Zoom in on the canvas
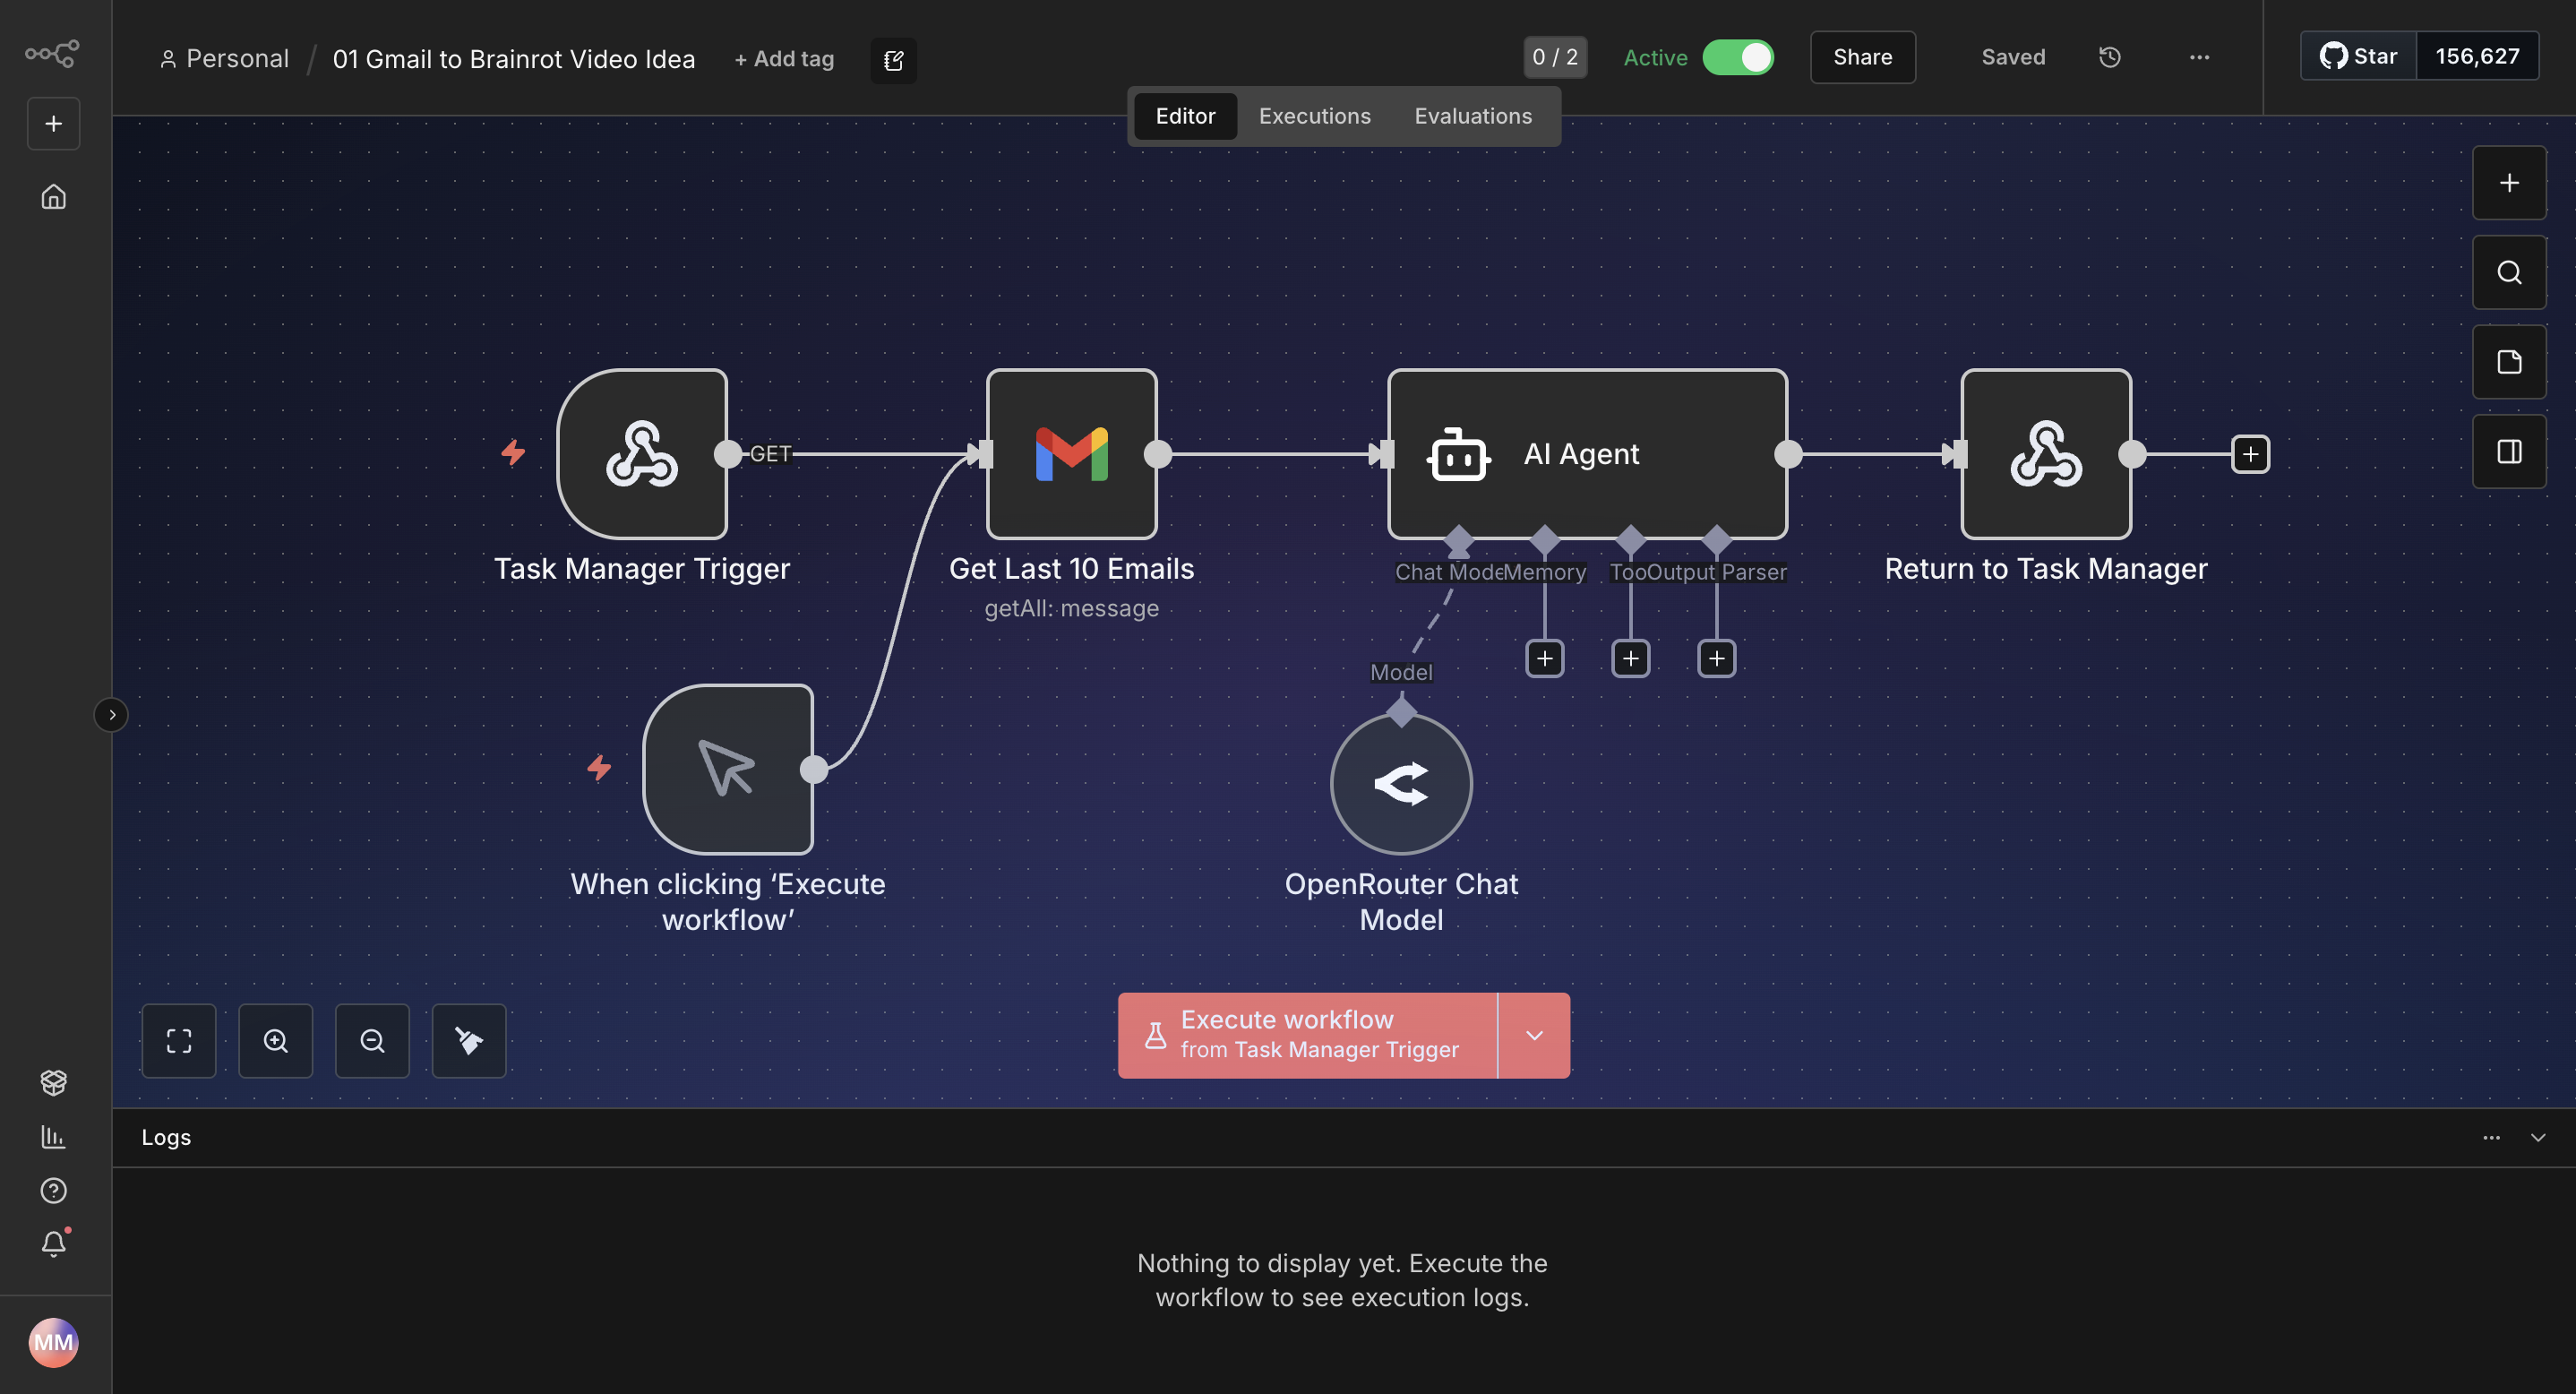Viewport: 2576px width, 1394px height. 275,1040
